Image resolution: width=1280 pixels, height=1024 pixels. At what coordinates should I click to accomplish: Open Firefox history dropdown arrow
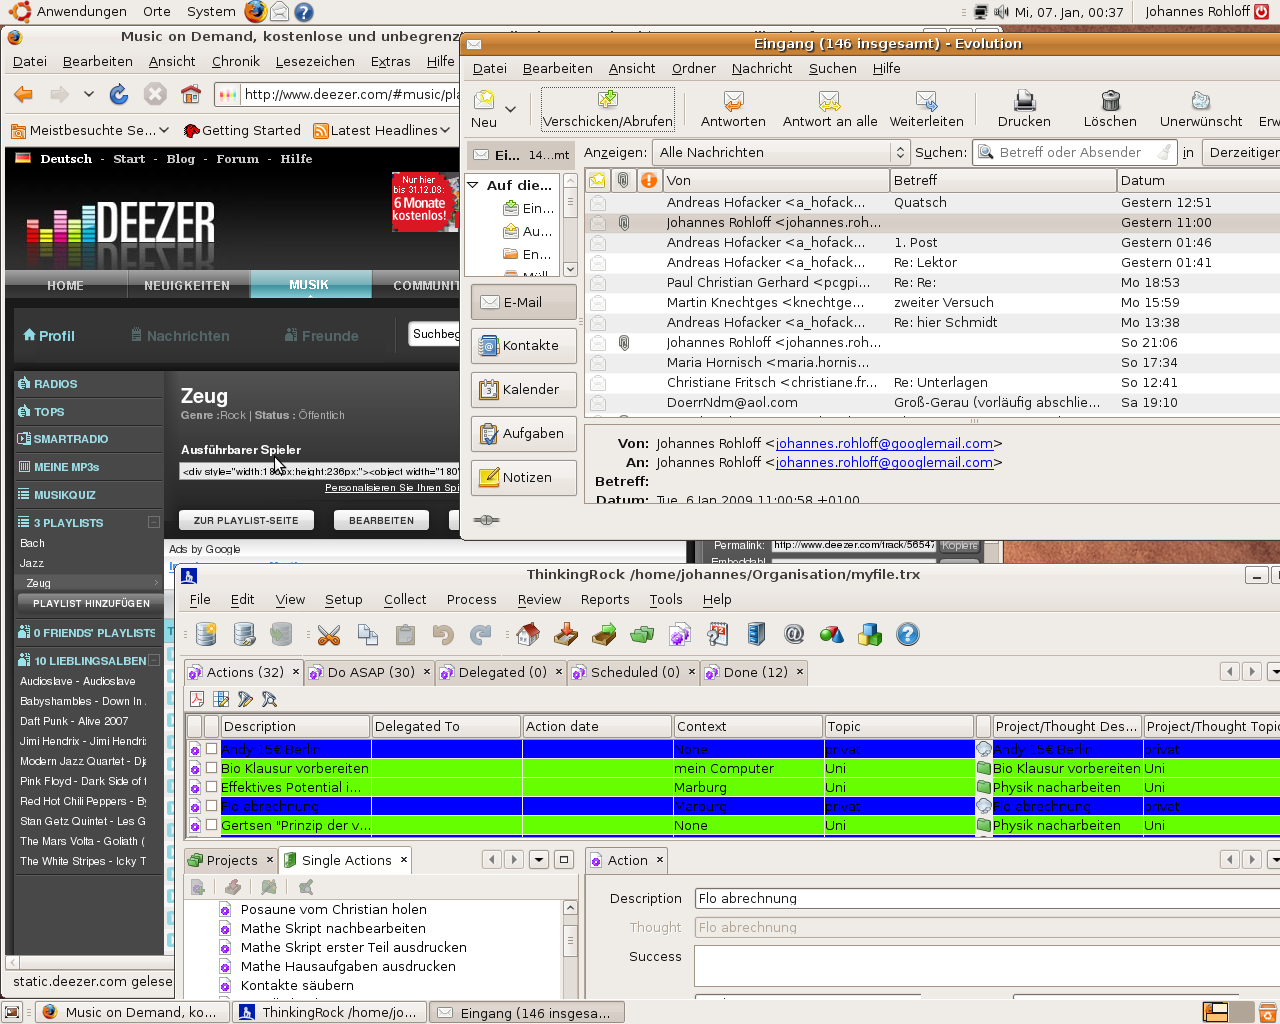click(89, 94)
